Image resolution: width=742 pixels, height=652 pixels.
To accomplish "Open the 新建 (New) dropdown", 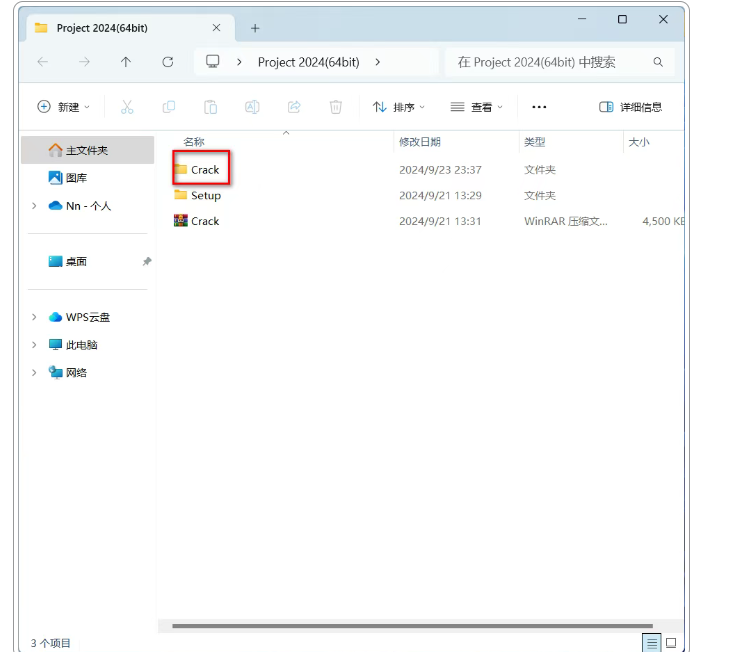I will click(x=63, y=107).
